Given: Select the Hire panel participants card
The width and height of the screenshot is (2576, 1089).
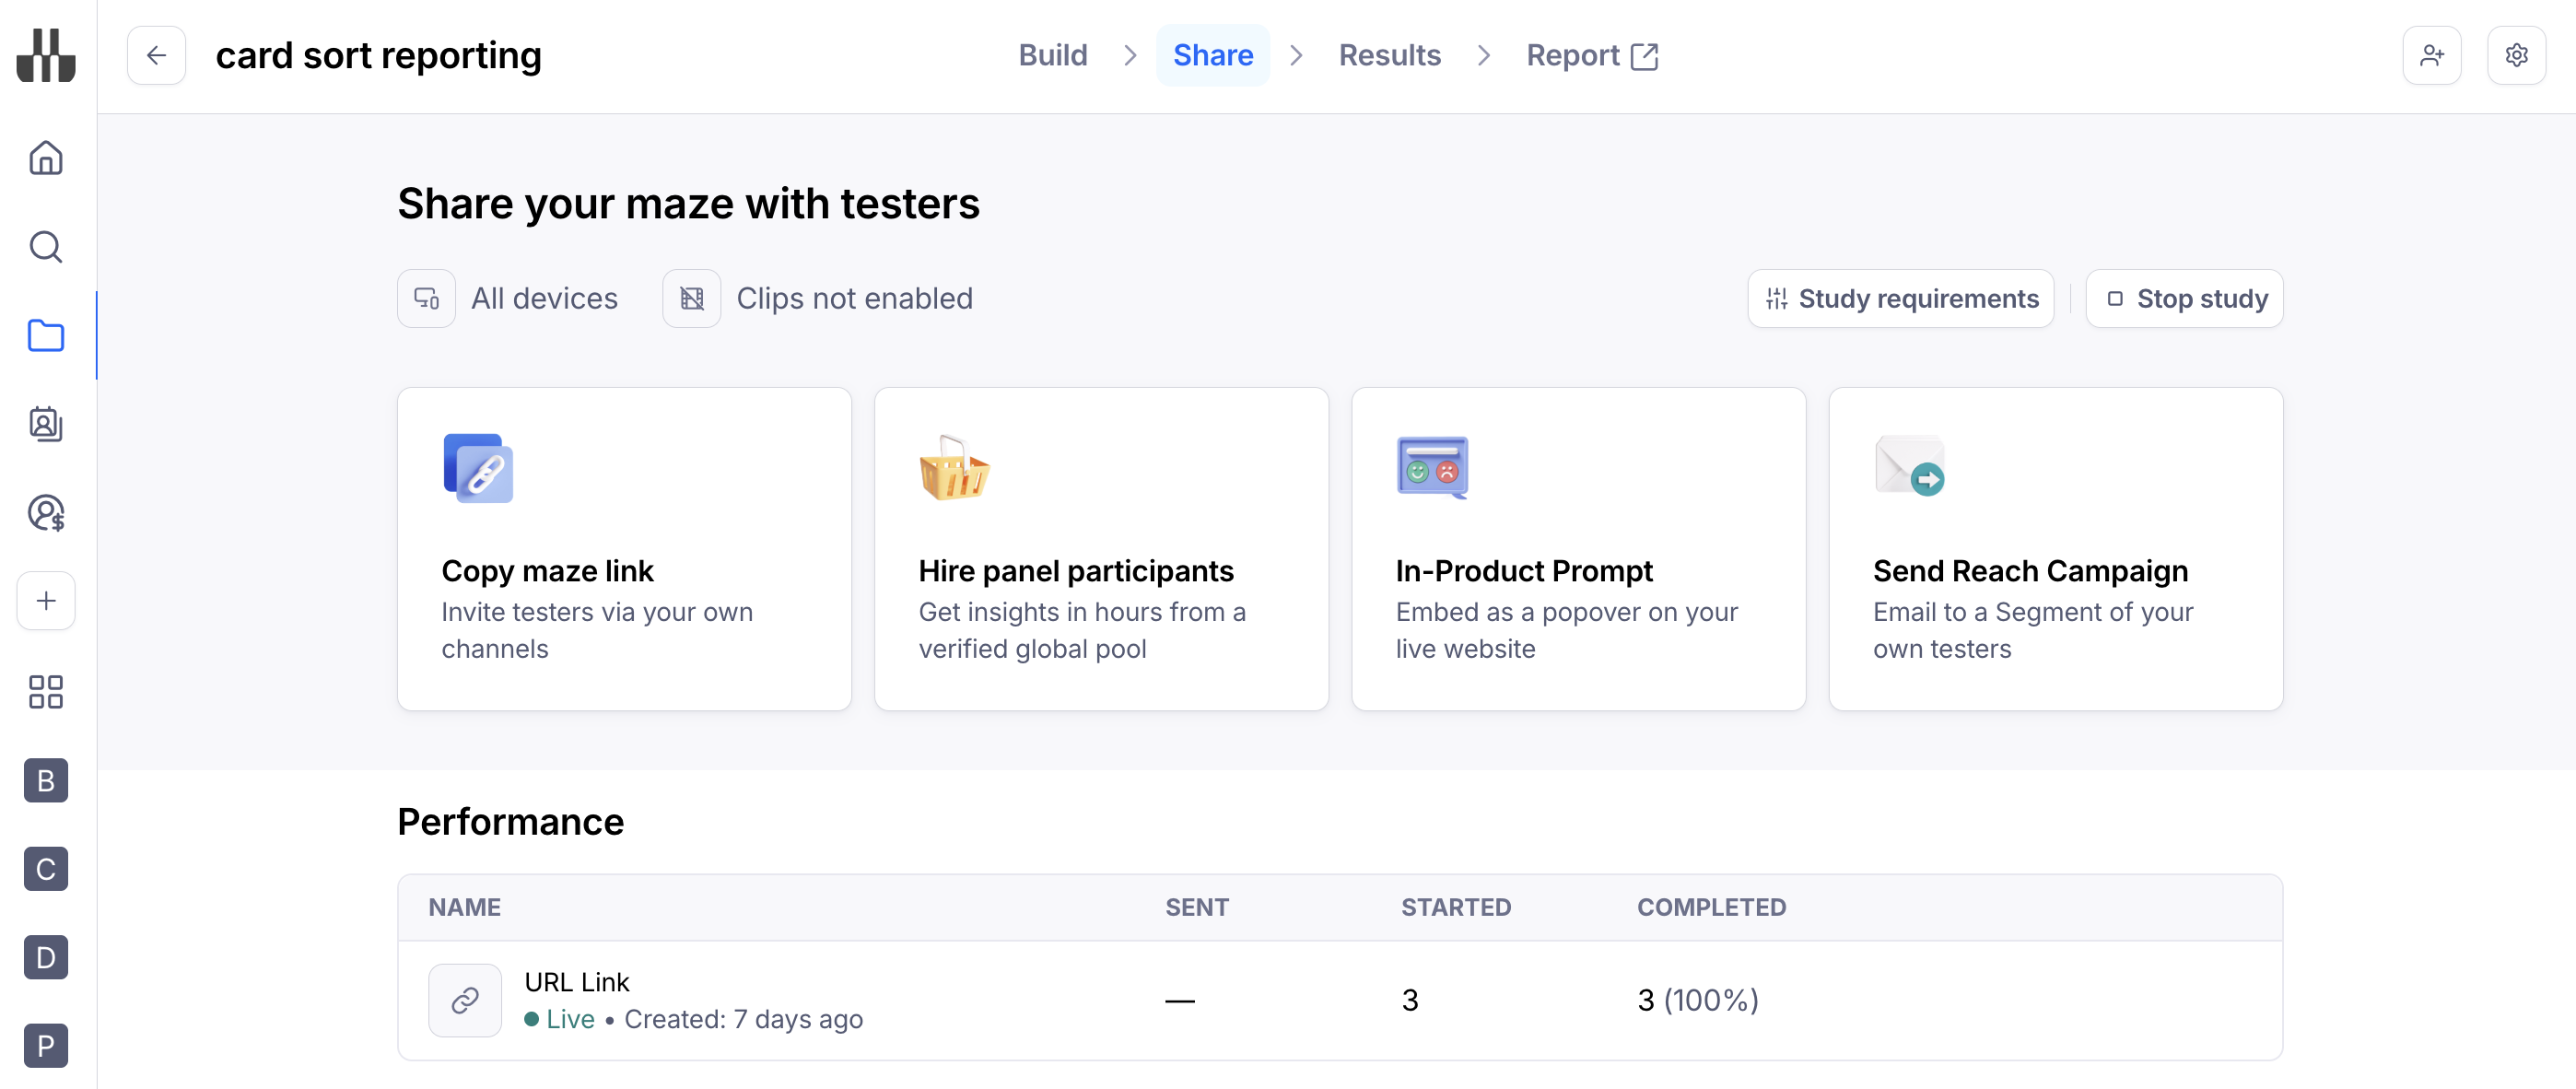Looking at the screenshot, I should point(1101,549).
